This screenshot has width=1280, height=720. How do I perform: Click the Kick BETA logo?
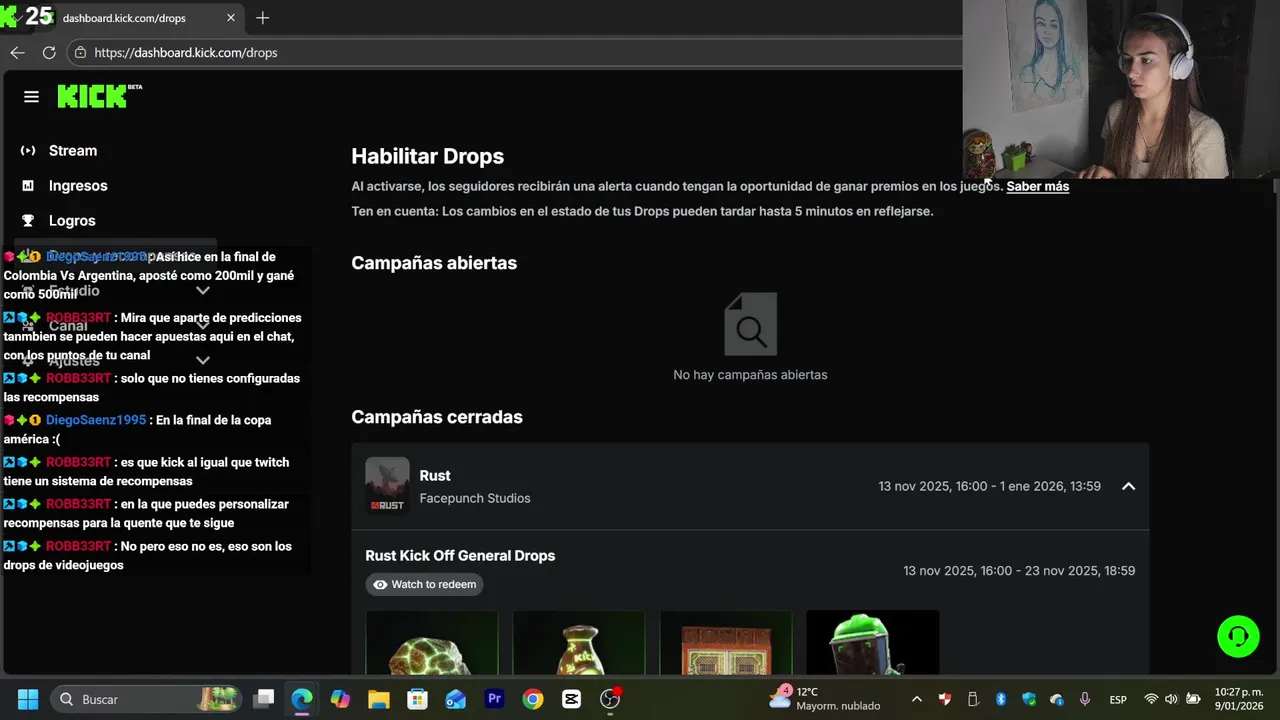pyautogui.click(x=99, y=96)
